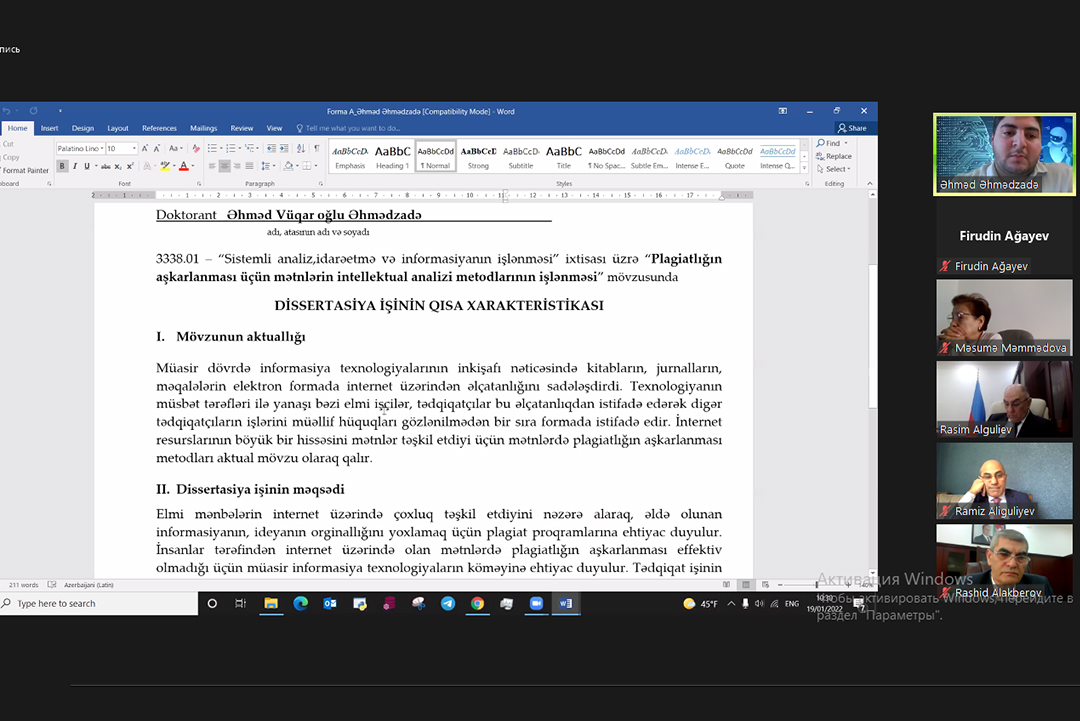Select the Heading 1 style

tap(391, 155)
